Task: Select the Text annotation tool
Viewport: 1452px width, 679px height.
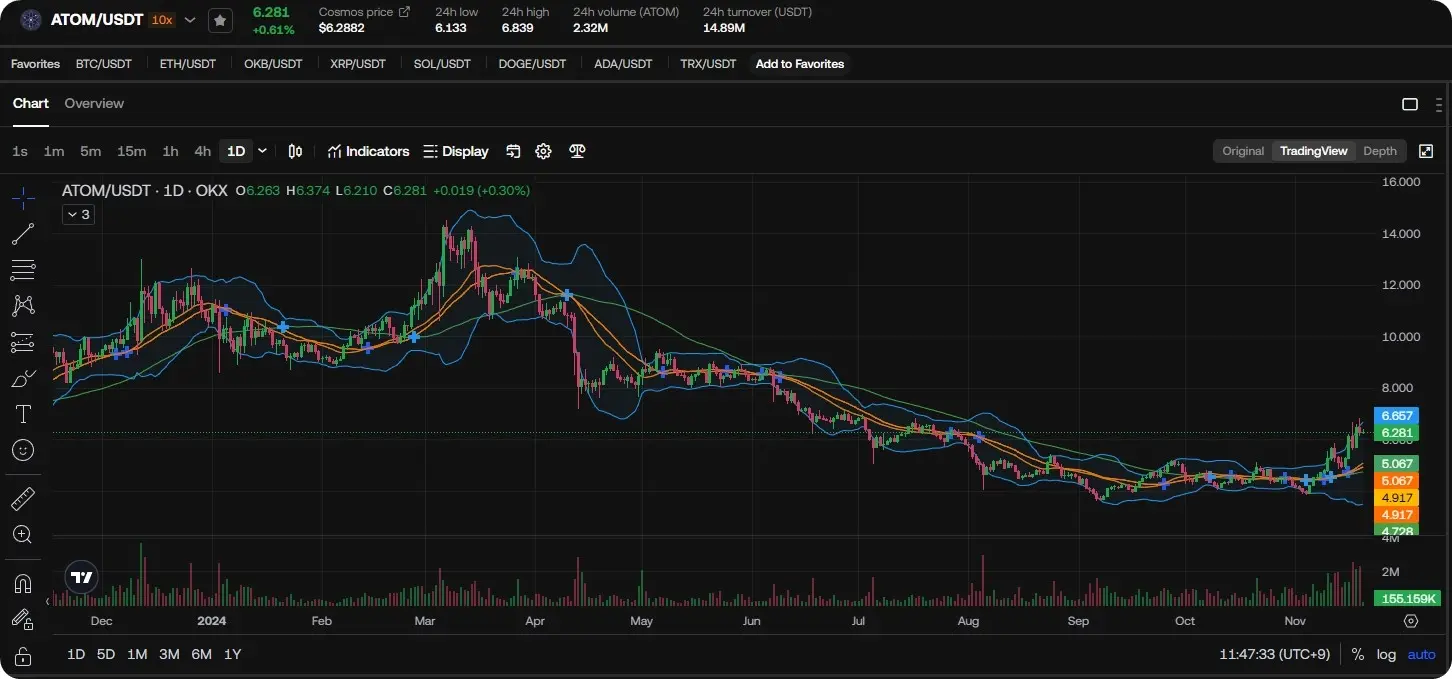Action: point(23,414)
